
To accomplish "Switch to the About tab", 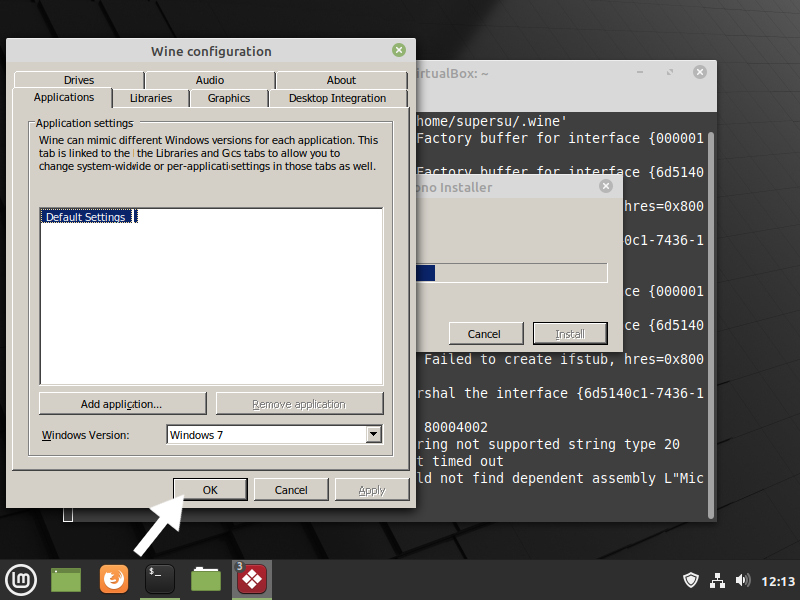I will coord(341,80).
